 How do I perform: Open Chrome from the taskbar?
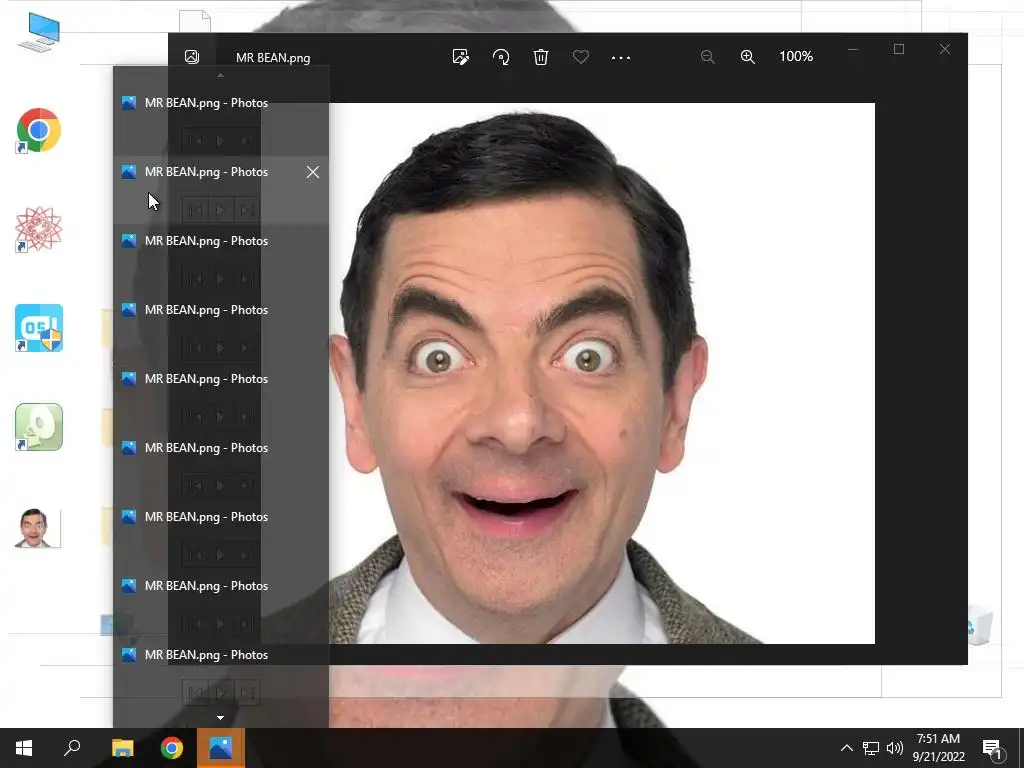click(172, 748)
